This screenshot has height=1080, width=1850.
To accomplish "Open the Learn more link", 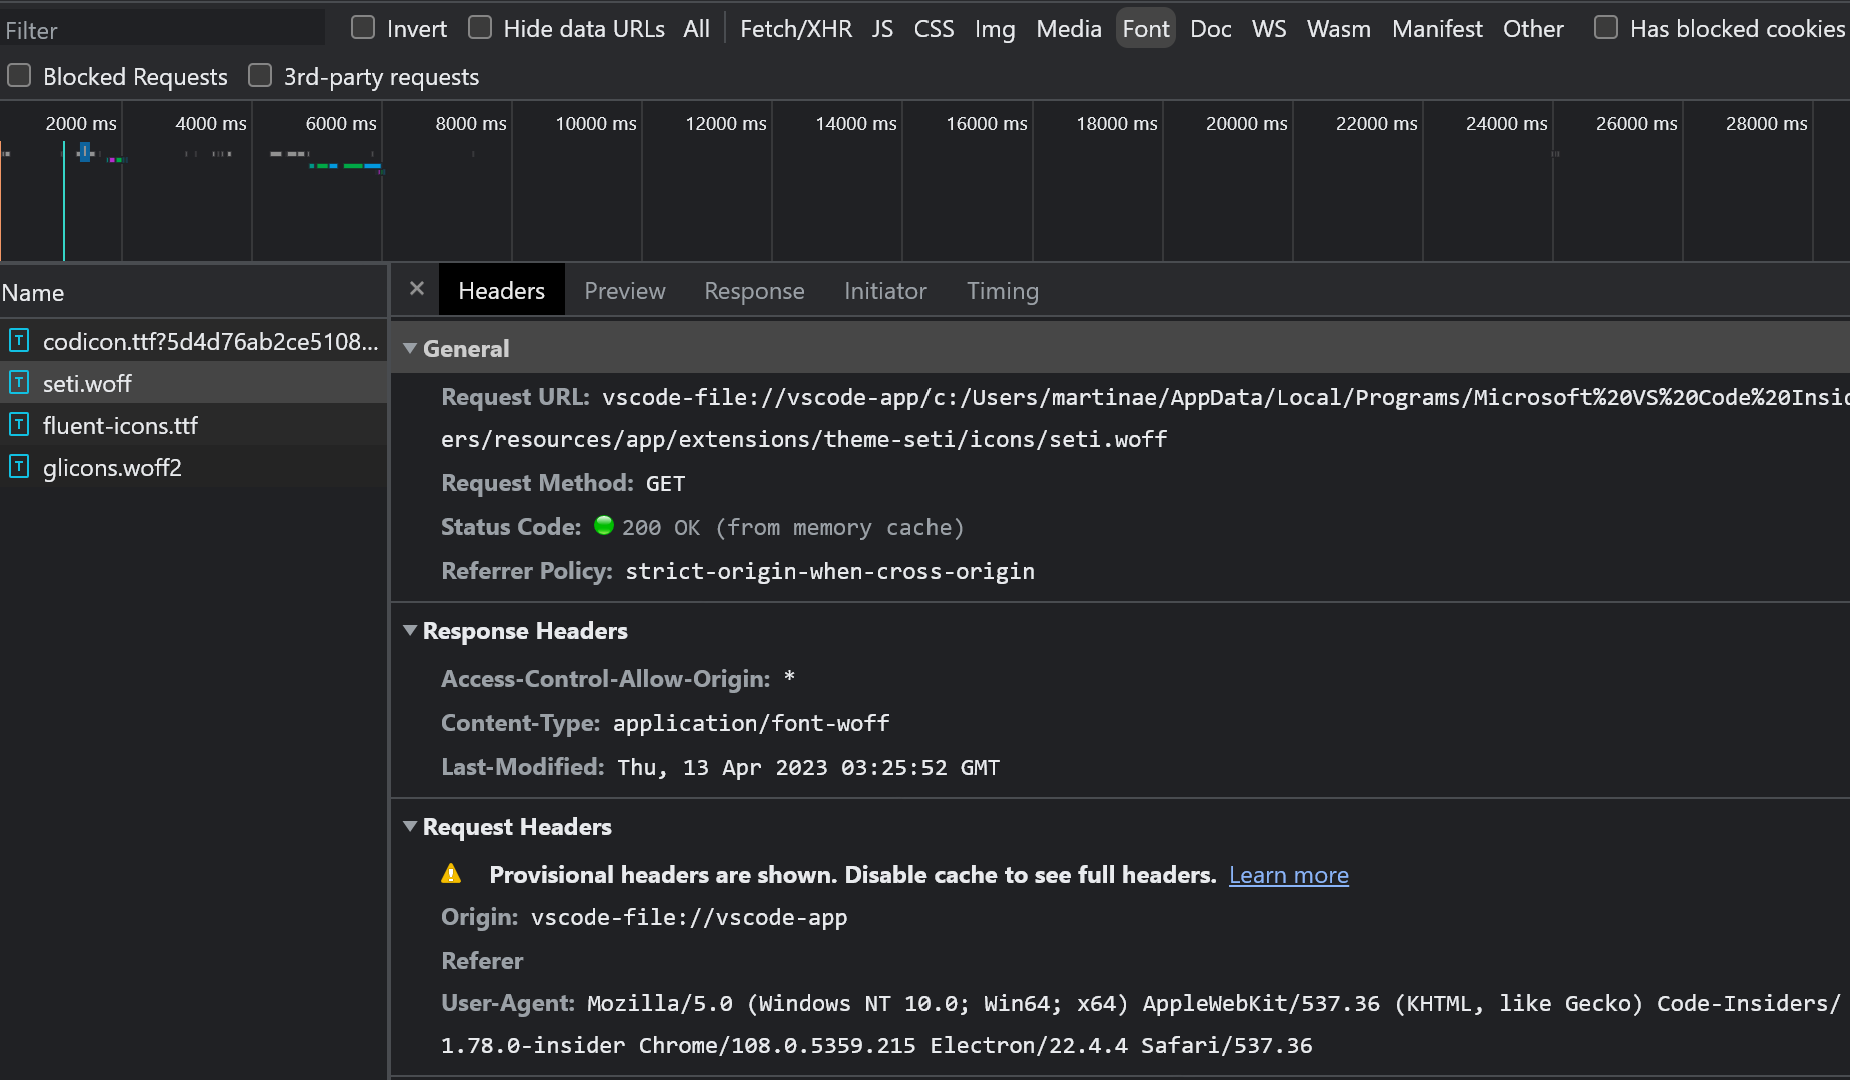I will point(1288,874).
